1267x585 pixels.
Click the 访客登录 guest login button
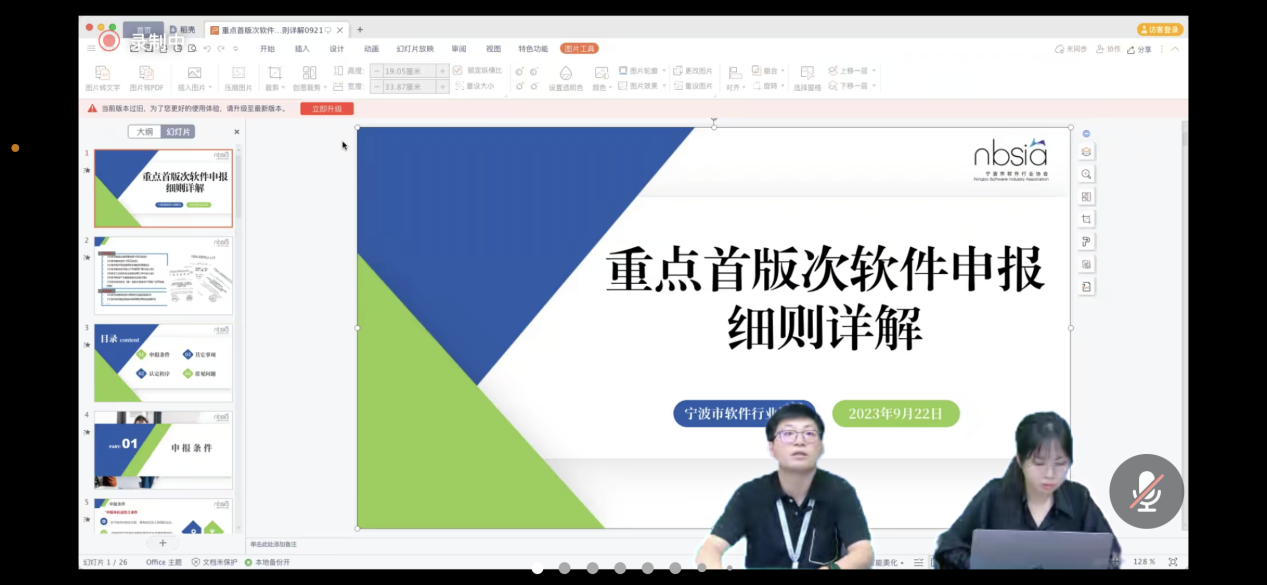point(1160,30)
